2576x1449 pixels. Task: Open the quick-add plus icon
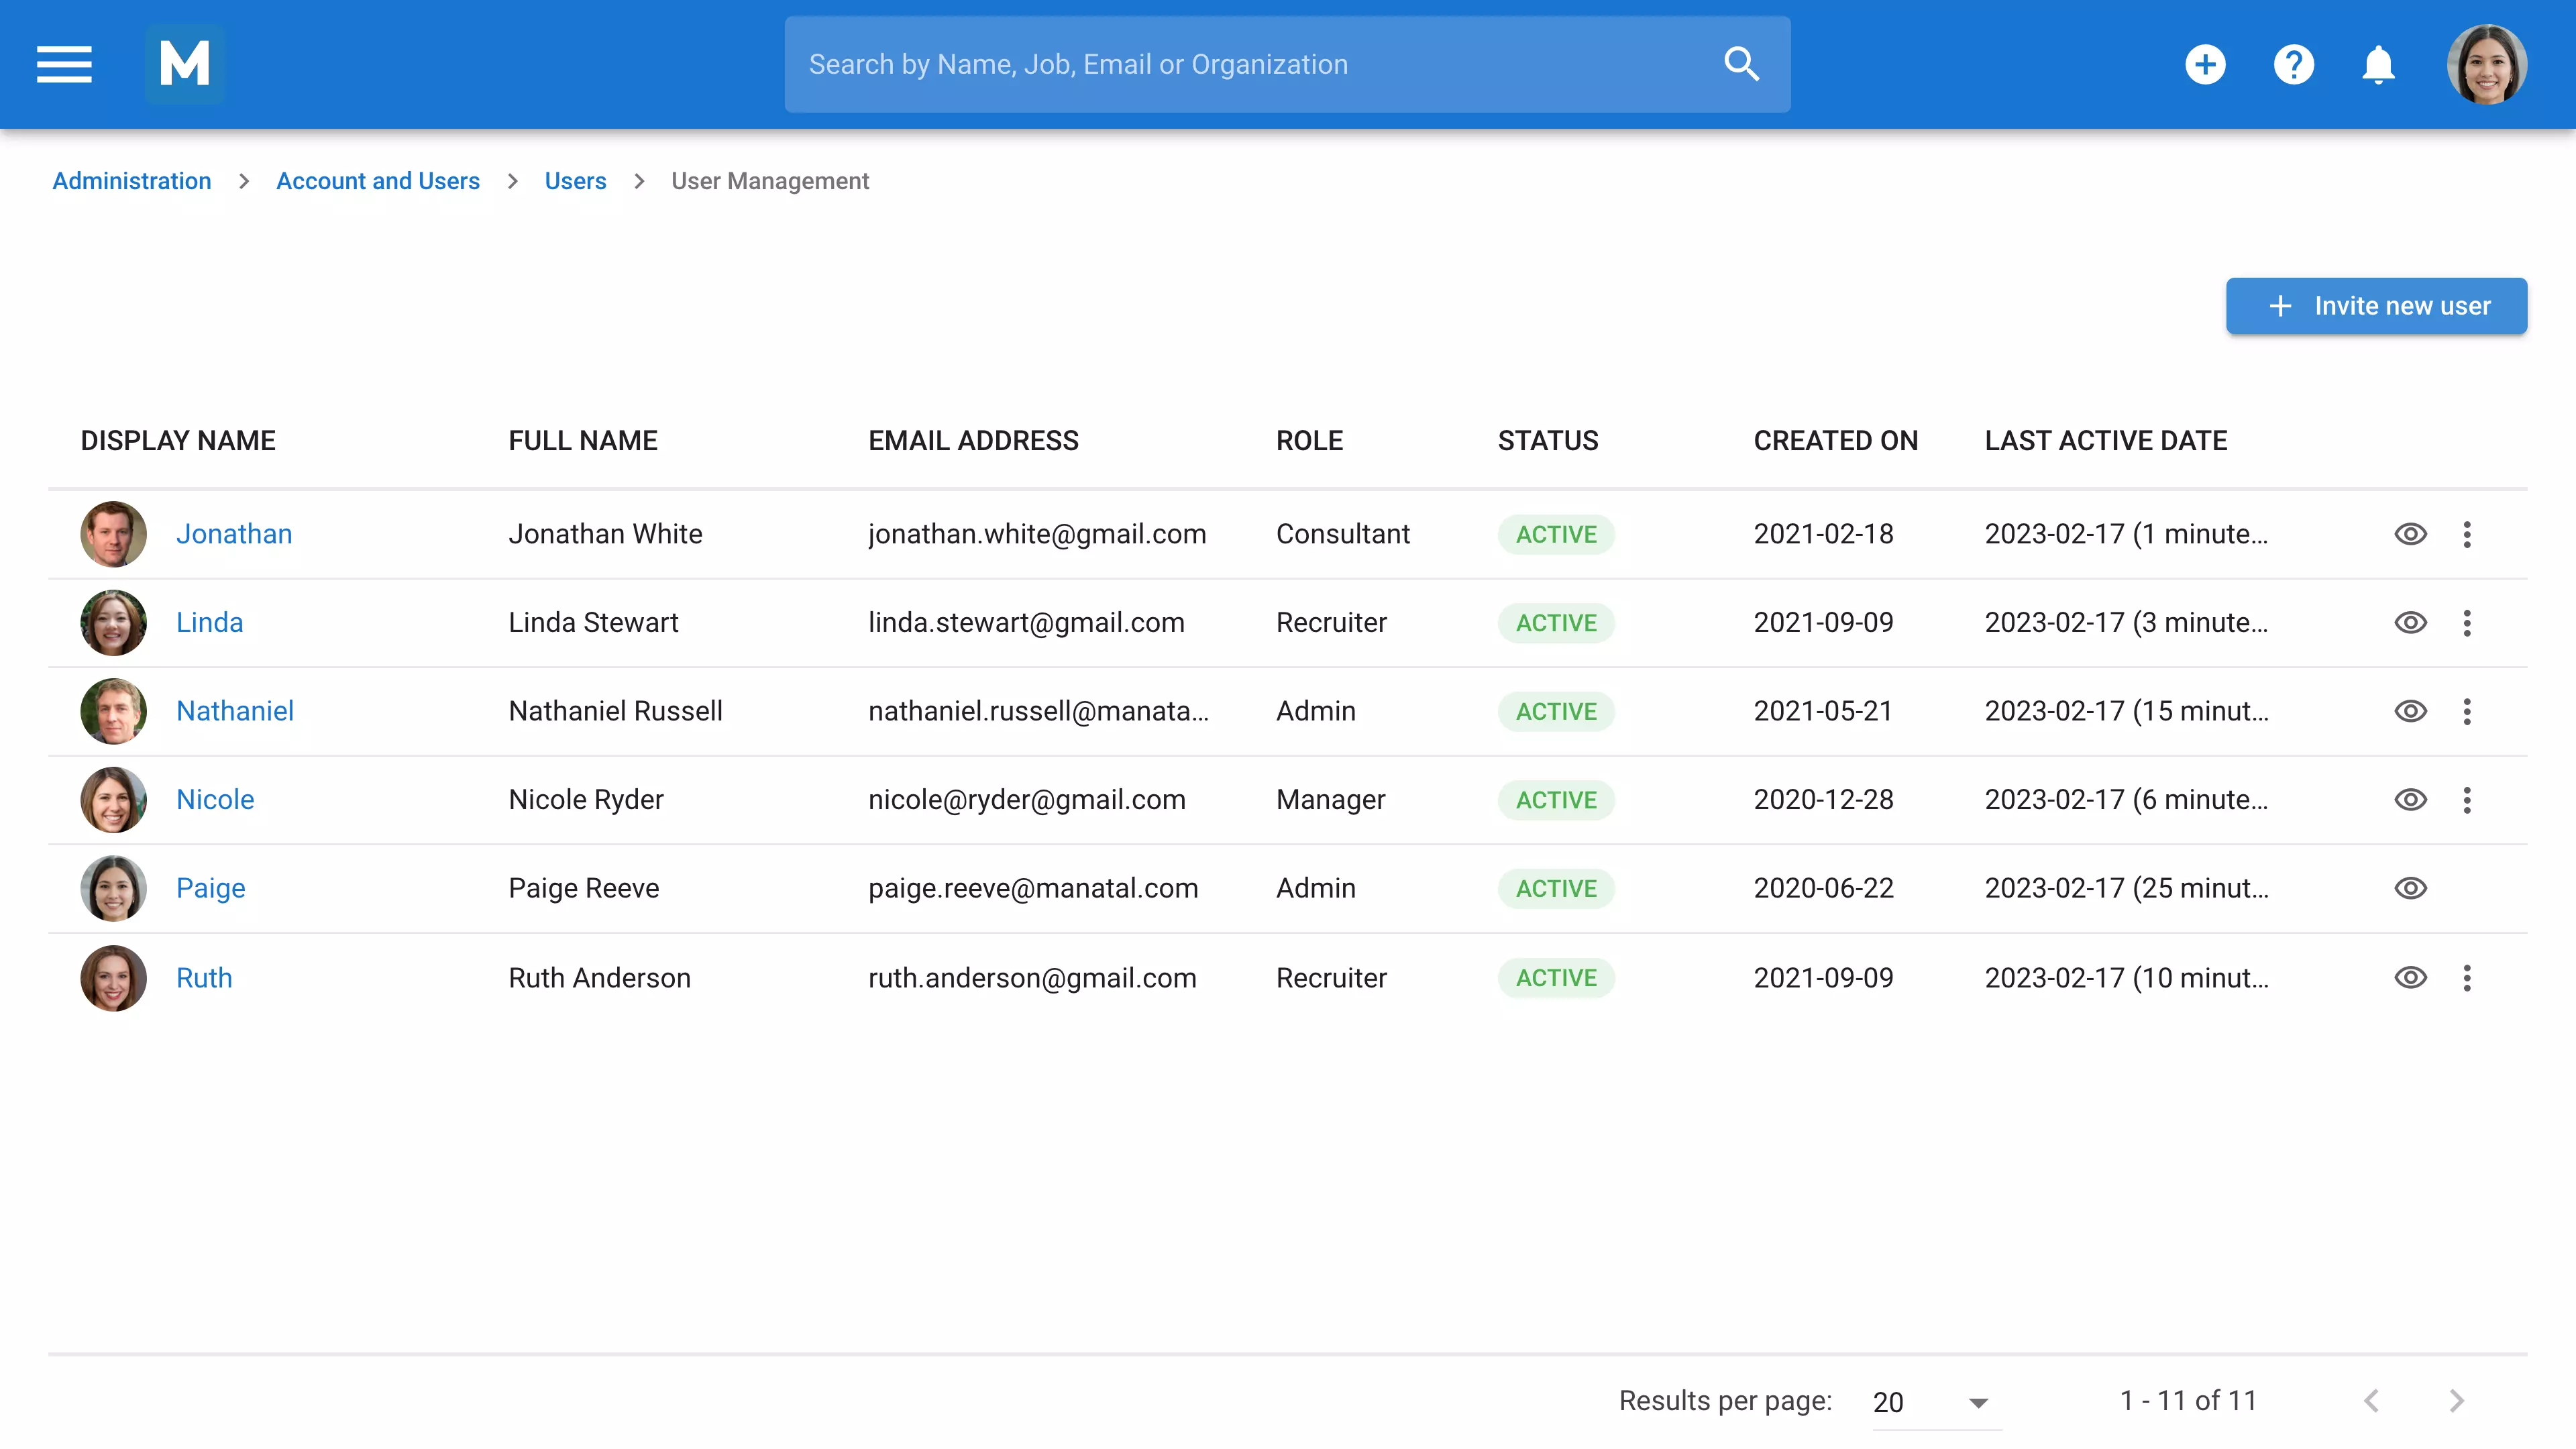tap(2206, 64)
